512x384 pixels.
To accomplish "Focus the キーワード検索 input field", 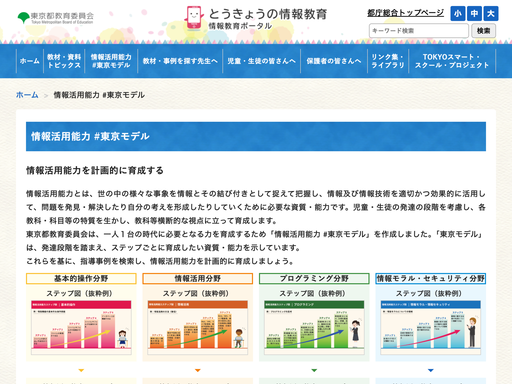I will tap(419, 31).
